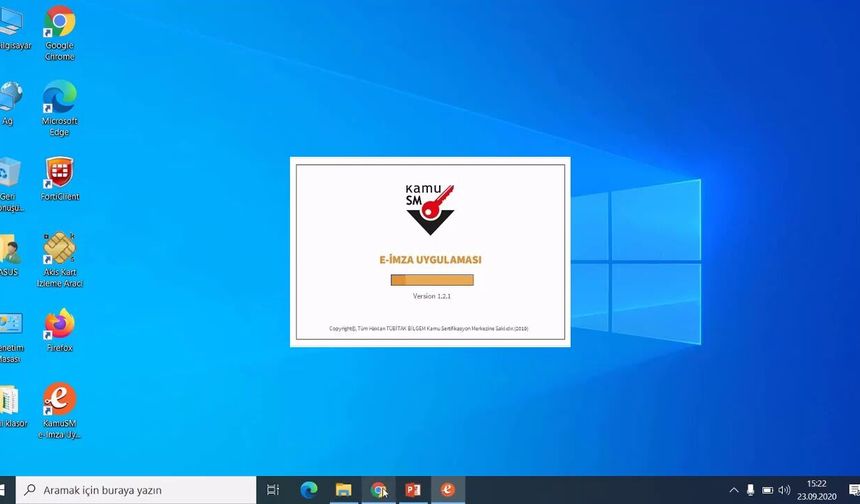Click the TÜBİTAK BİLGEM copyright text
860x504 pixels.
point(429,329)
